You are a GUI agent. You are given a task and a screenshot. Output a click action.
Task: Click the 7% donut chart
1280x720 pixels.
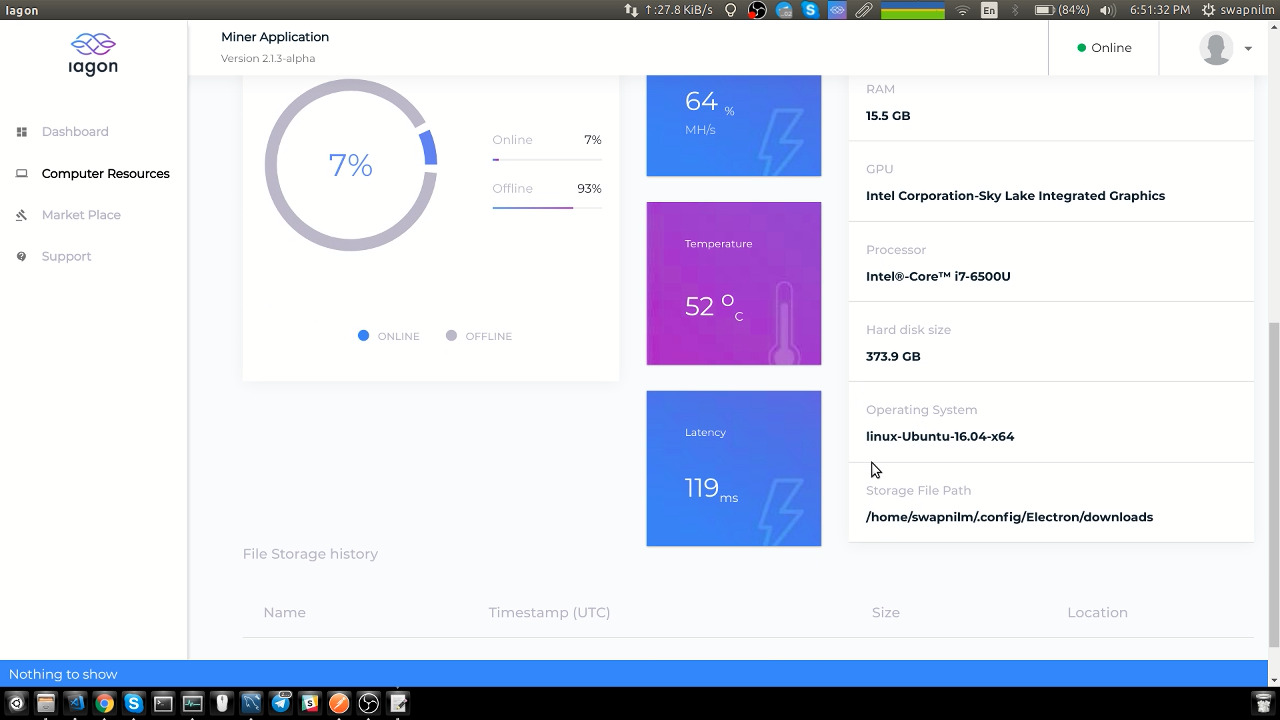point(351,165)
